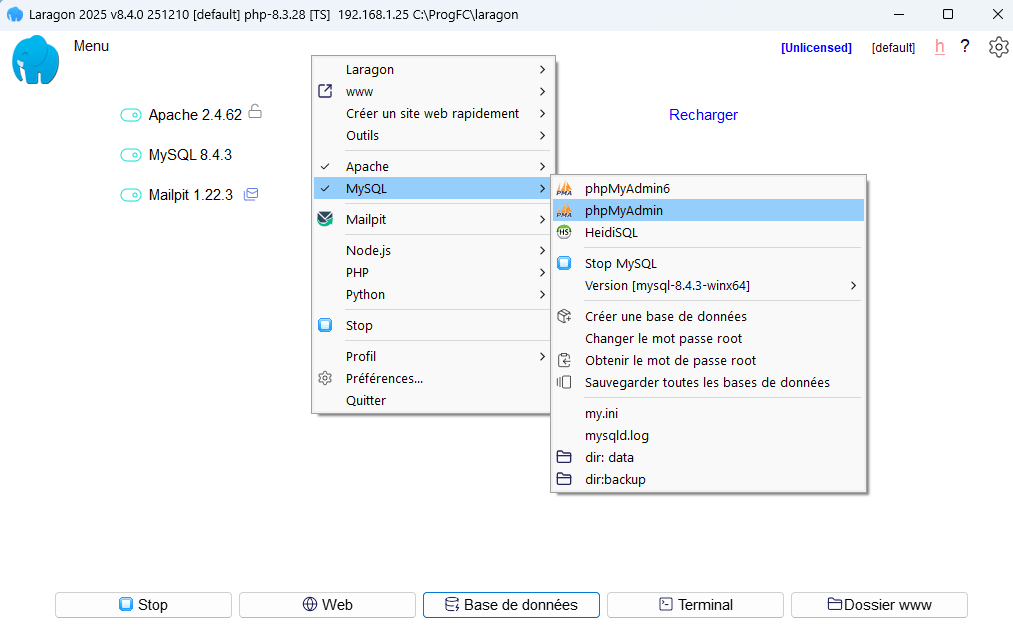Click the Recharger link
The width and height of the screenshot is (1013, 642).
703,114
